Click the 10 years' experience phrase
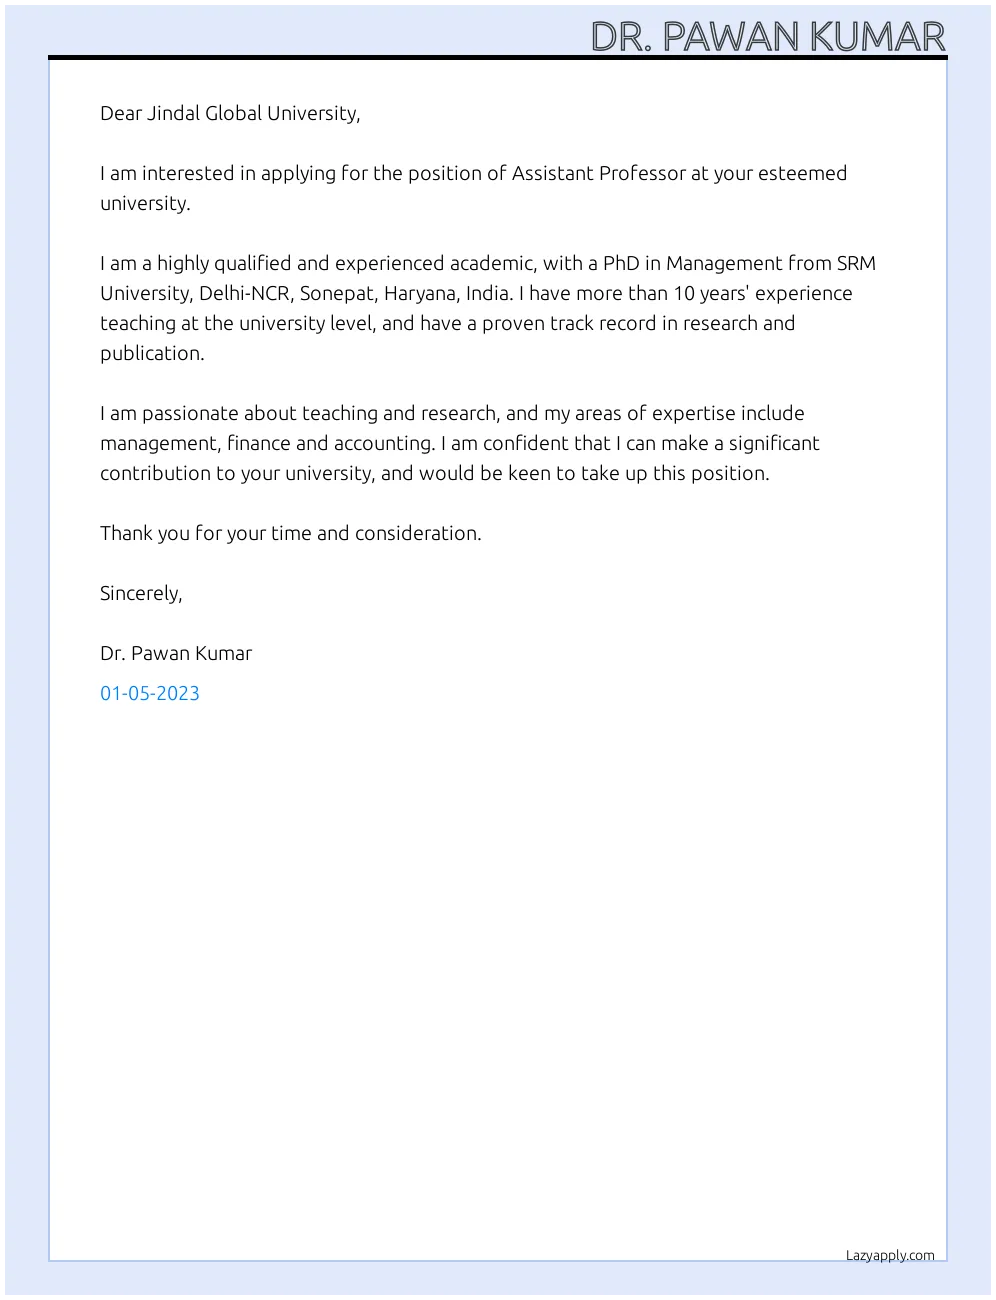The width and height of the screenshot is (996, 1300). coord(763,293)
